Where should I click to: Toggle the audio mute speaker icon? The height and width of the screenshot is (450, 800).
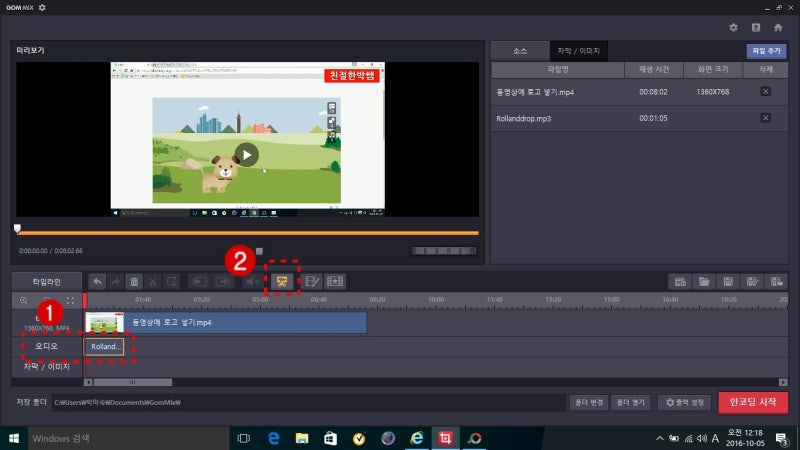(252, 282)
